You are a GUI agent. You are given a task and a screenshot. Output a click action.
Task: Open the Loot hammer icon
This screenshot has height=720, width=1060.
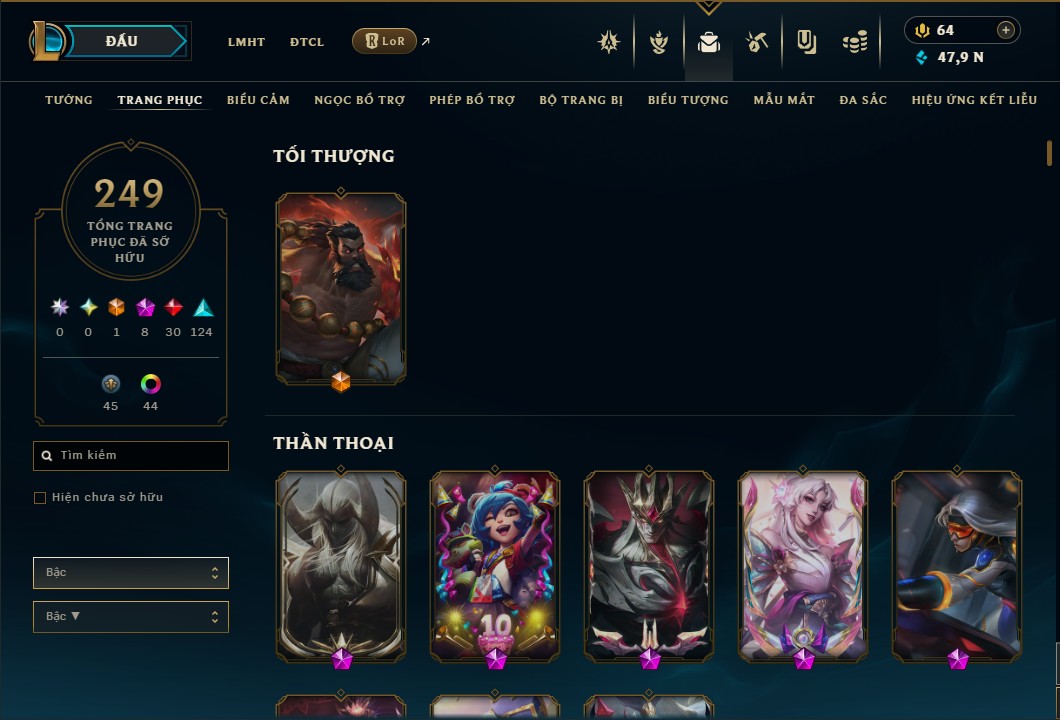pyautogui.click(x=757, y=43)
